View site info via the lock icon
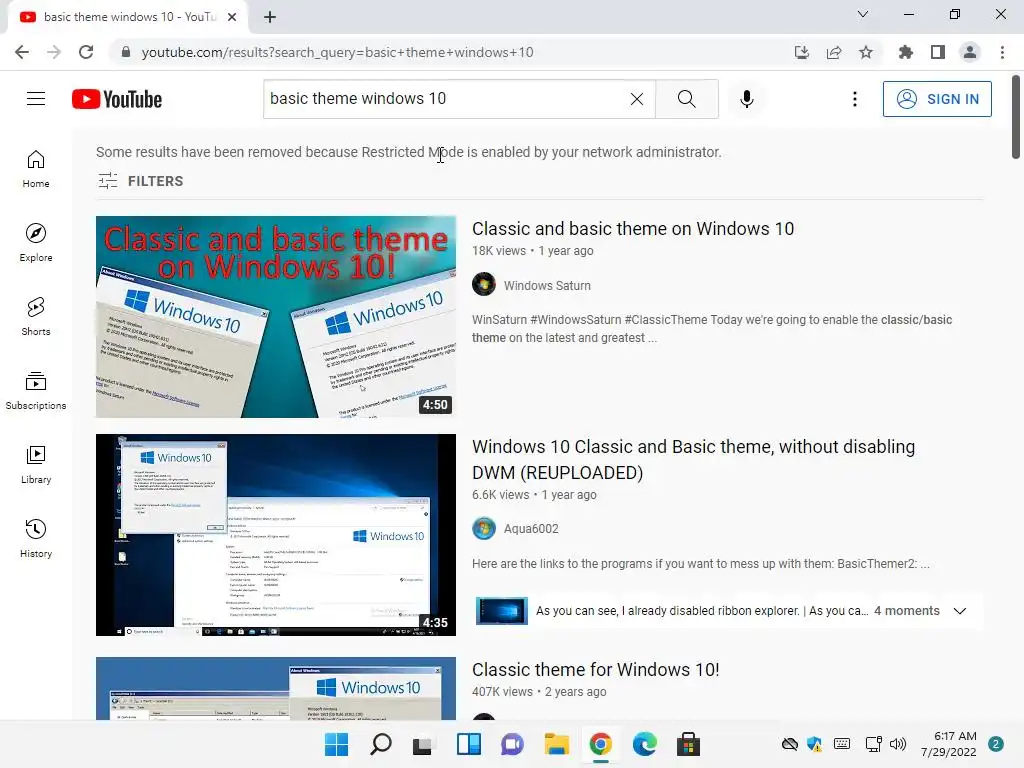The image size is (1024, 768). [x=126, y=52]
